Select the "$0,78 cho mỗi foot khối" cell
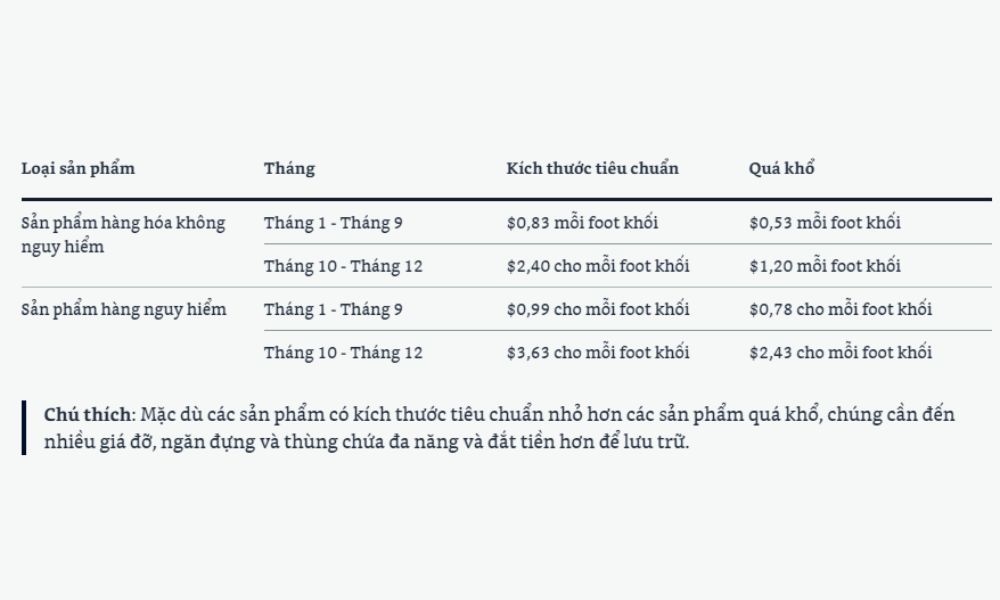Screen dimensions: 1000x600 click(840, 309)
